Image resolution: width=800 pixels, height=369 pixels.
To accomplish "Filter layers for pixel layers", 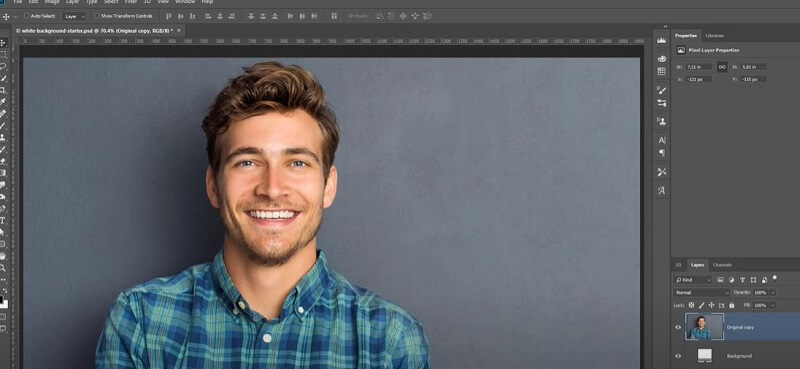I will pos(720,280).
